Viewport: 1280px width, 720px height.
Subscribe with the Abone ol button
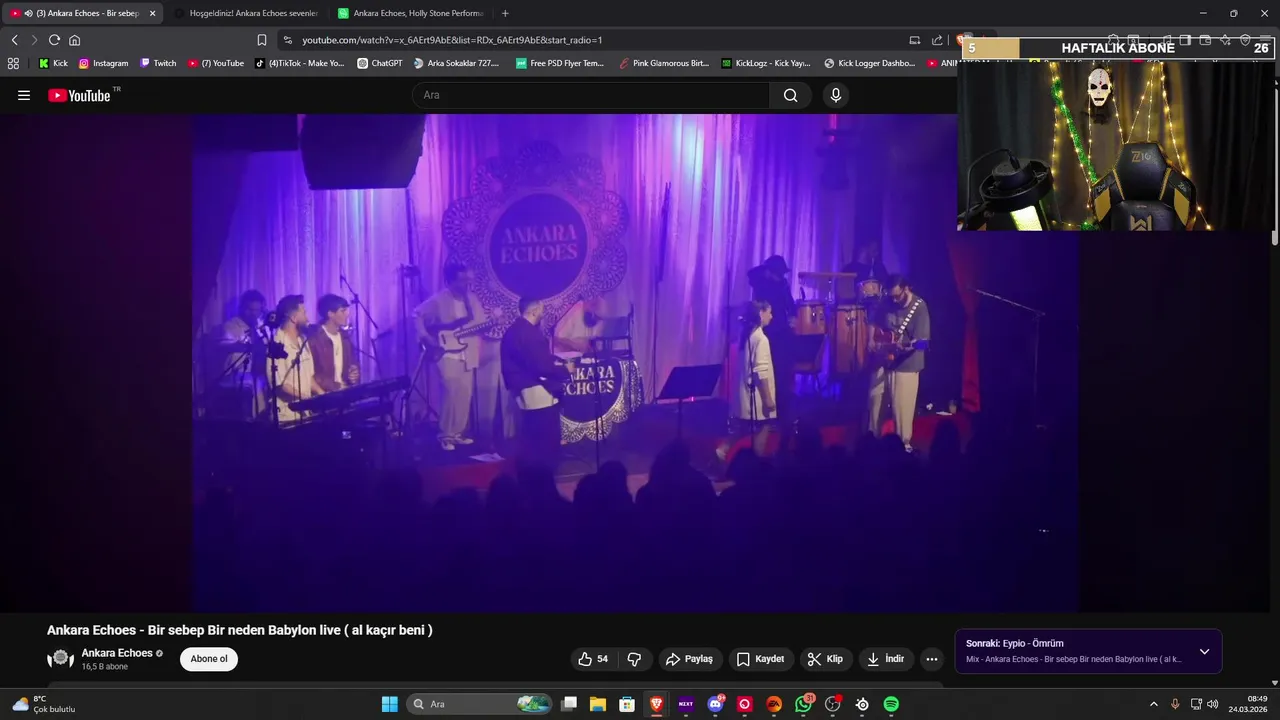(209, 659)
